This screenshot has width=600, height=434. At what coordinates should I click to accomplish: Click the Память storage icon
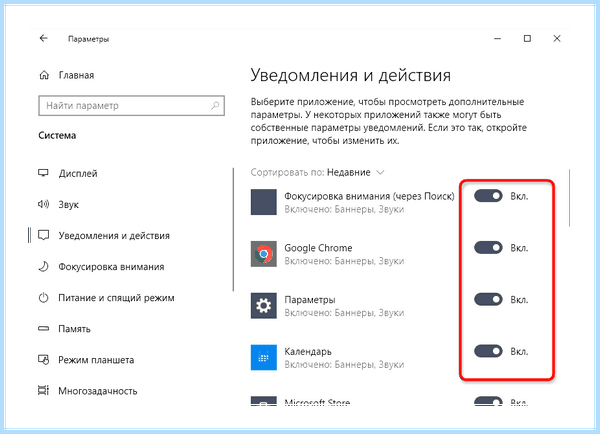coord(44,329)
